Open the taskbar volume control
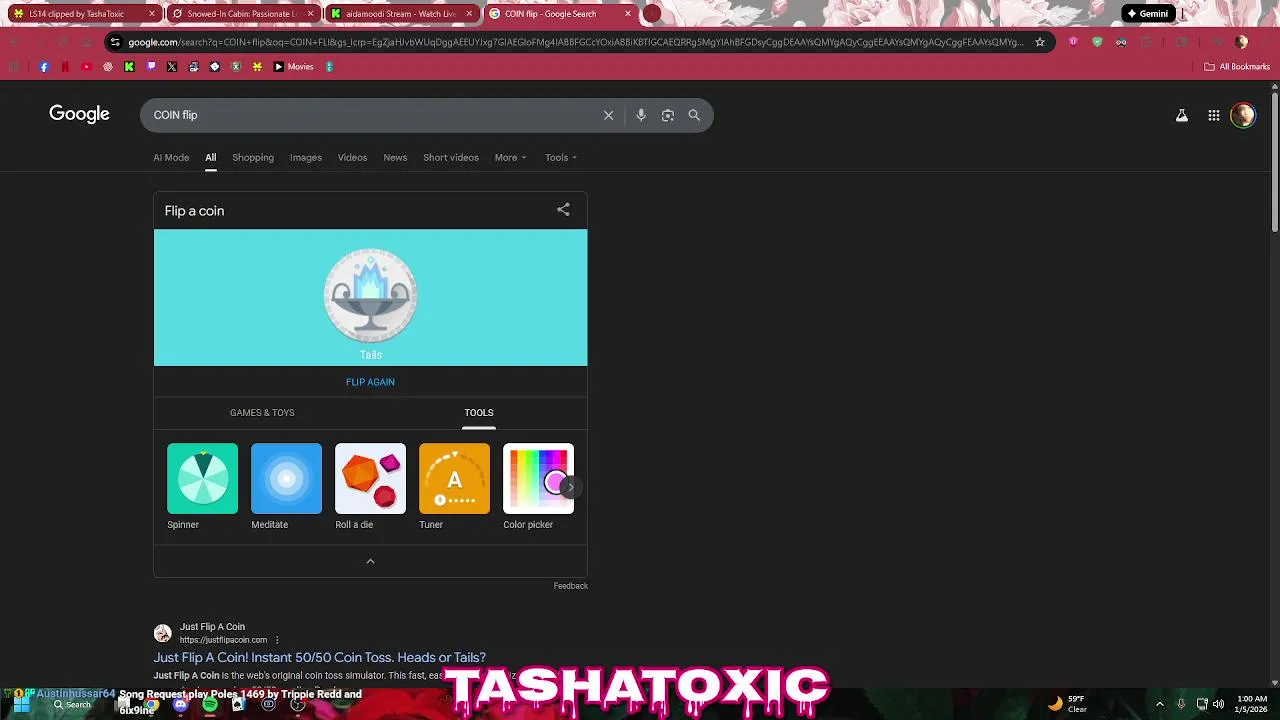The height and width of the screenshot is (720, 1280). click(1218, 704)
